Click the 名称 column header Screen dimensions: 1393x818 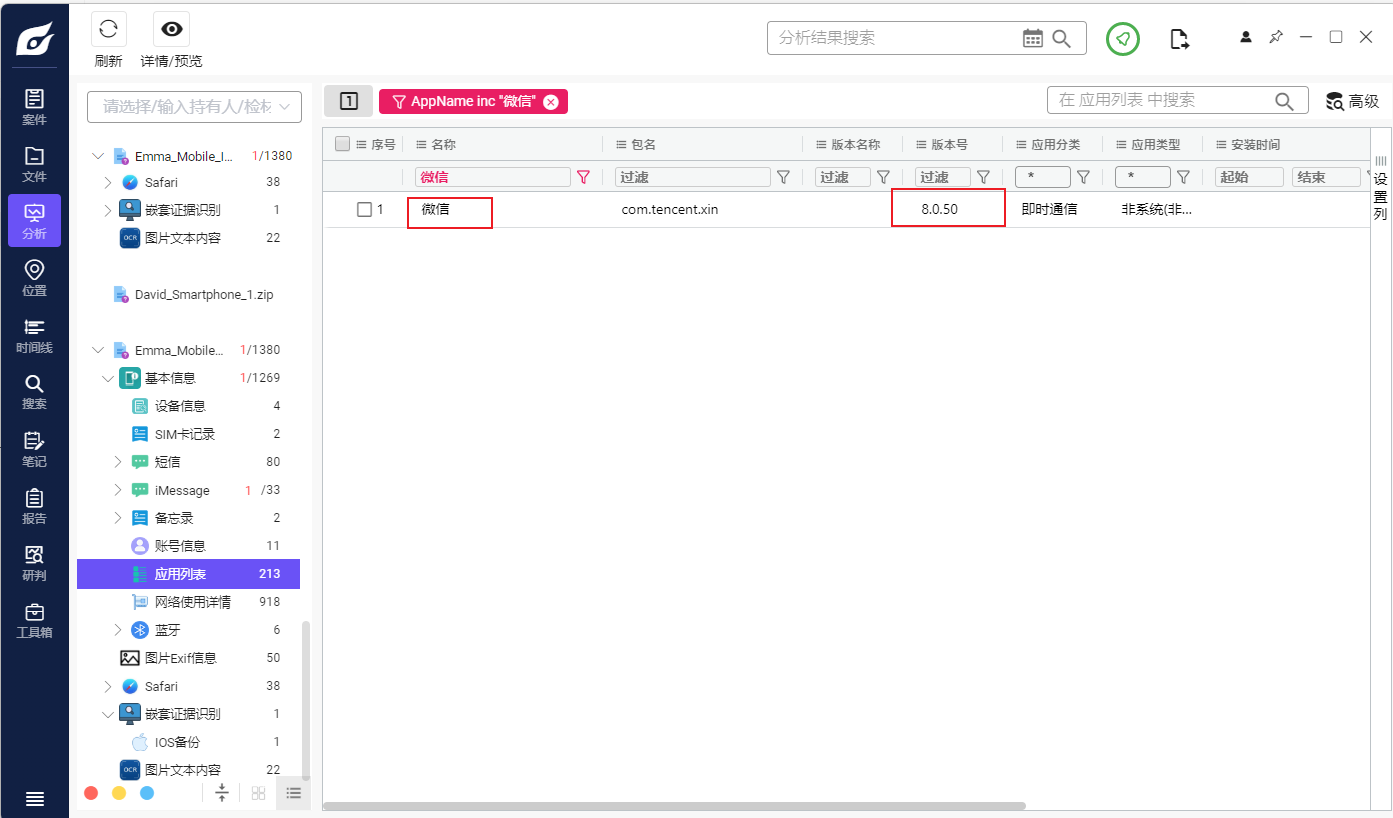(x=502, y=144)
